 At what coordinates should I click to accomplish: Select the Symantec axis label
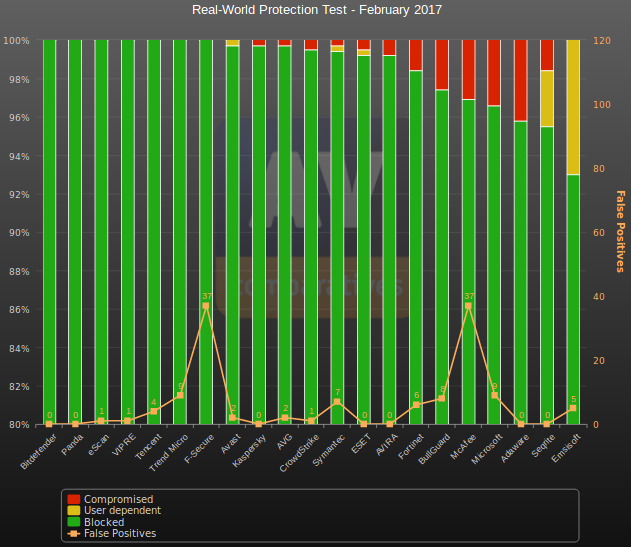(329, 450)
